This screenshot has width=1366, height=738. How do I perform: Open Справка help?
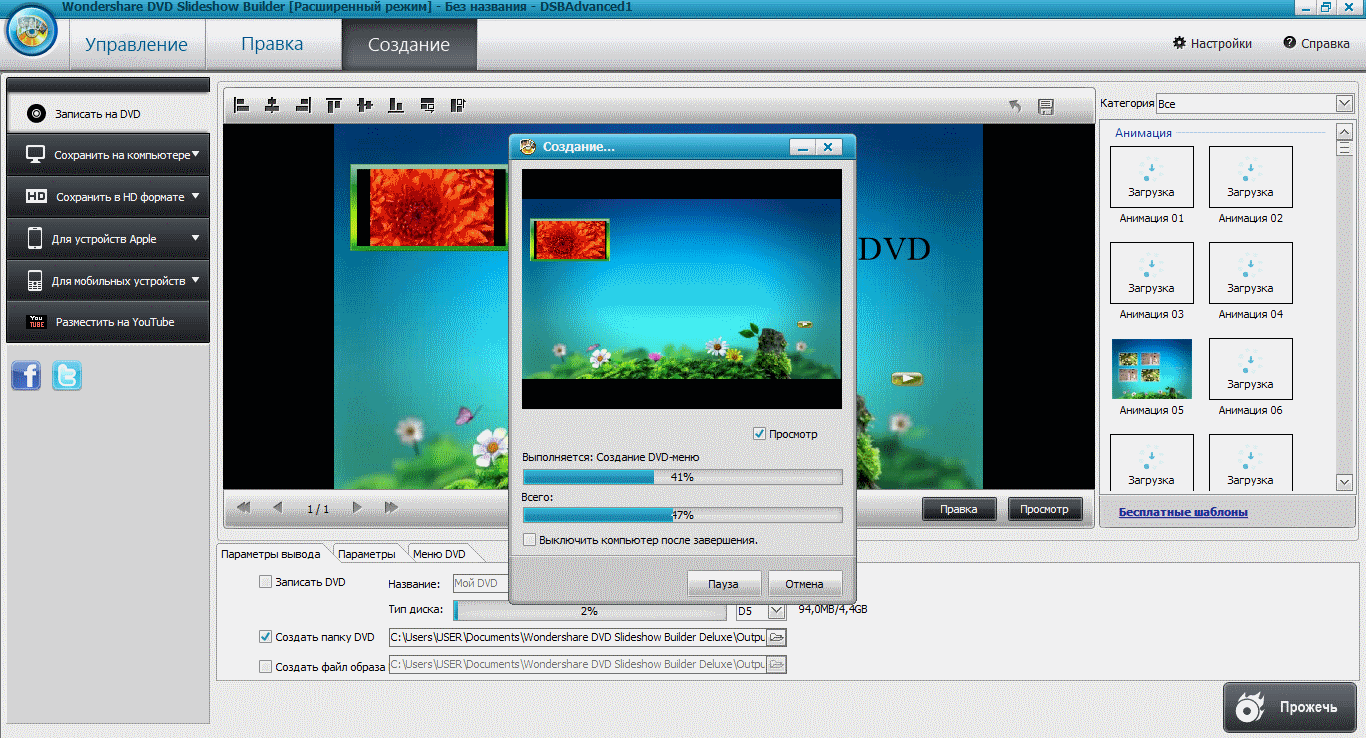point(1317,43)
